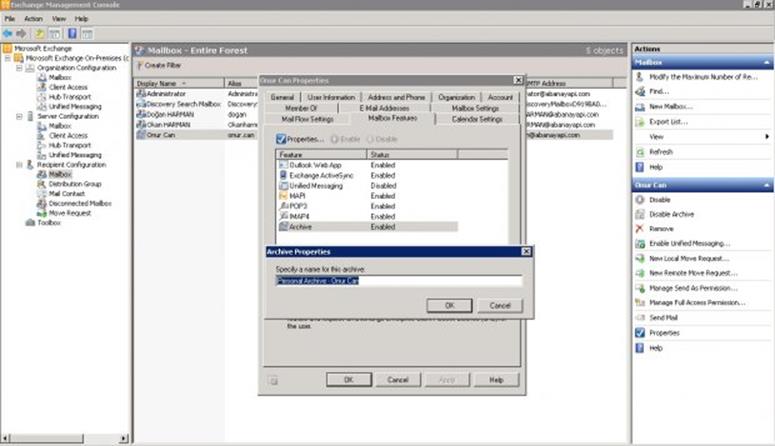Collapse Microsoft Exchange On-Premises node

(x=8, y=58)
